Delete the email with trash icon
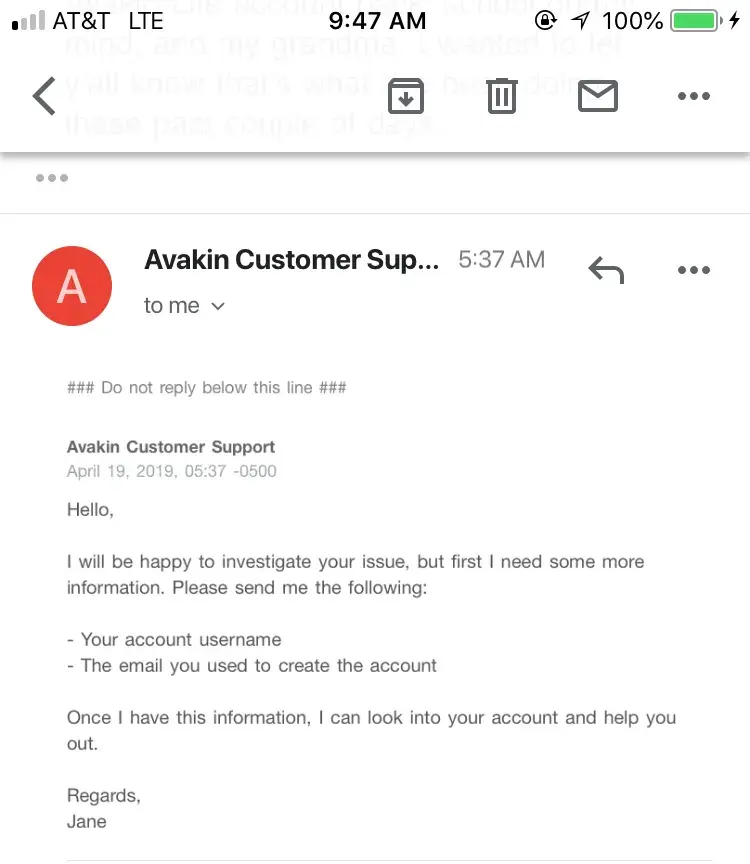750x864 pixels. (501, 96)
